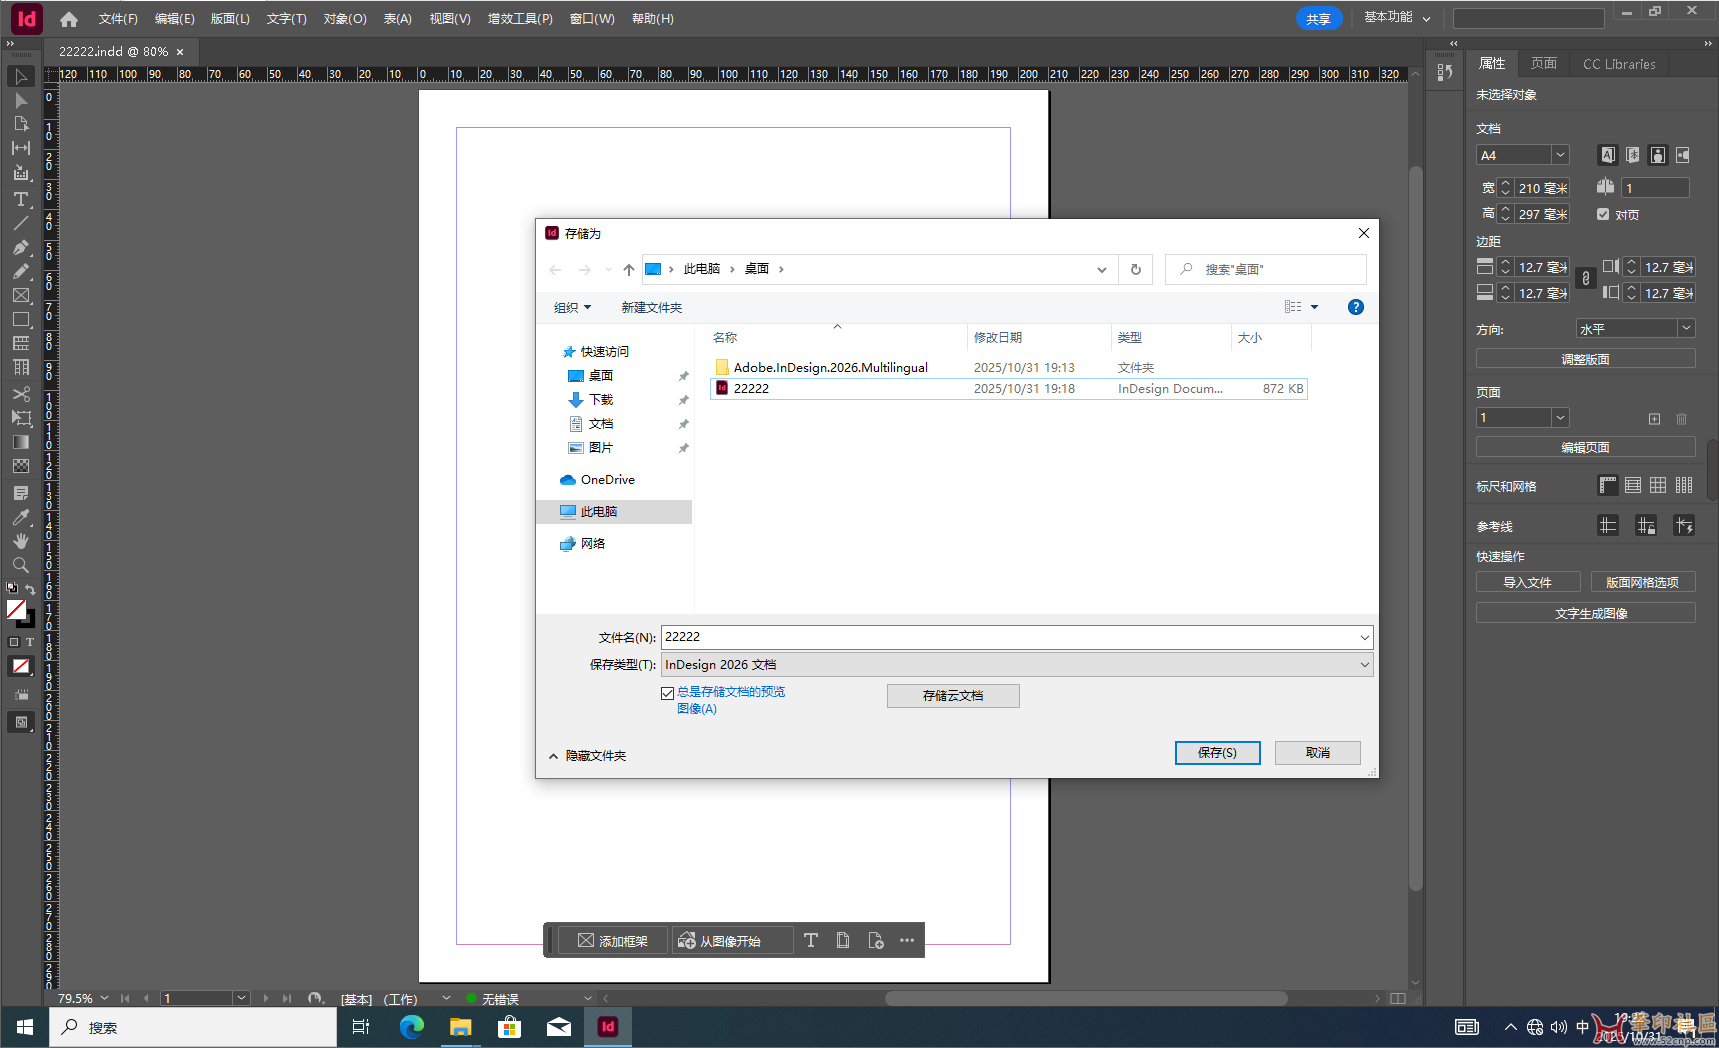Select the Pen tool
Image resolution: width=1719 pixels, height=1048 pixels.
(20, 248)
